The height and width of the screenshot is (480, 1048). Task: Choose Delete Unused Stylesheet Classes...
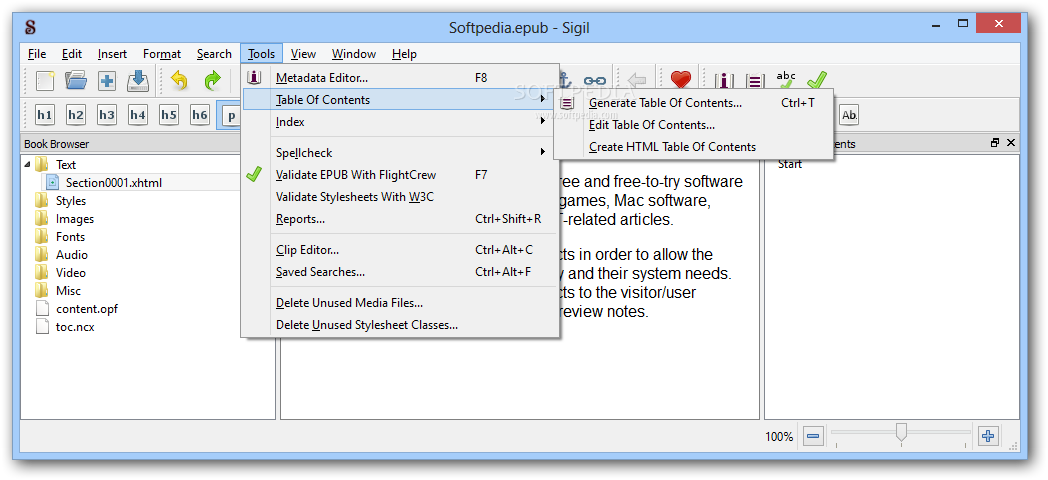pyautogui.click(x=399, y=325)
